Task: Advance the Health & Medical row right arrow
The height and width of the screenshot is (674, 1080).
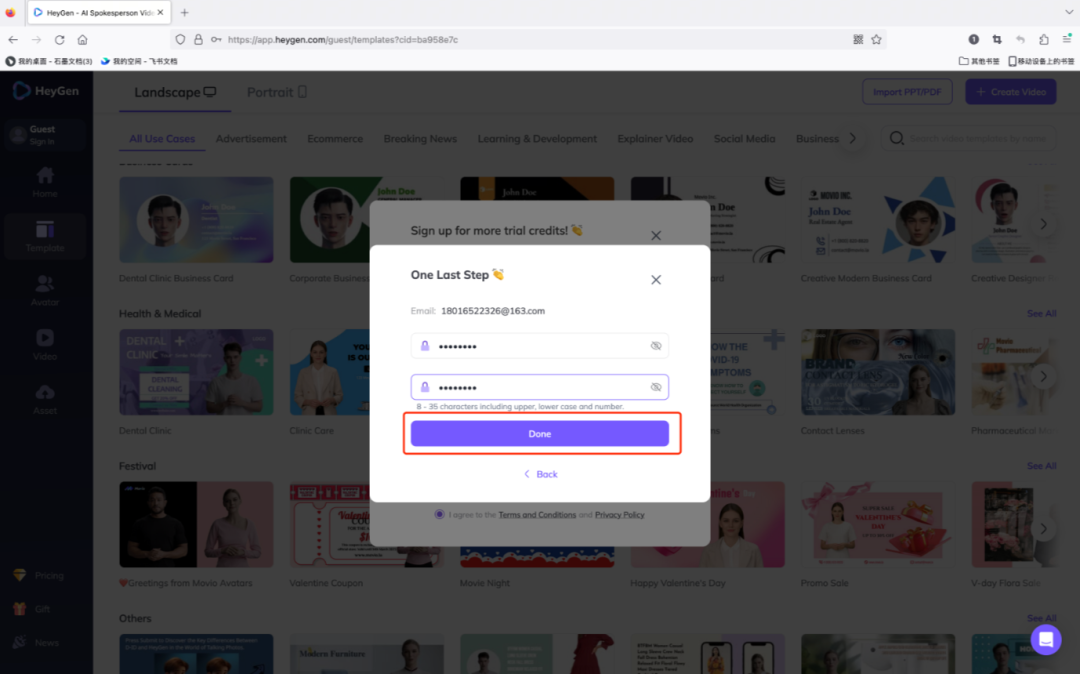Action: tap(1043, 376)
